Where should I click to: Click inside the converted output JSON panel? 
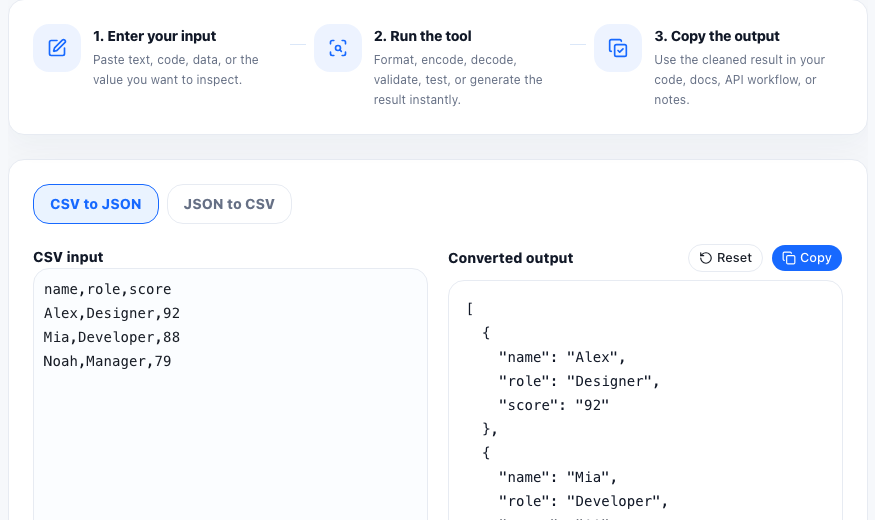tap(645, 401)
